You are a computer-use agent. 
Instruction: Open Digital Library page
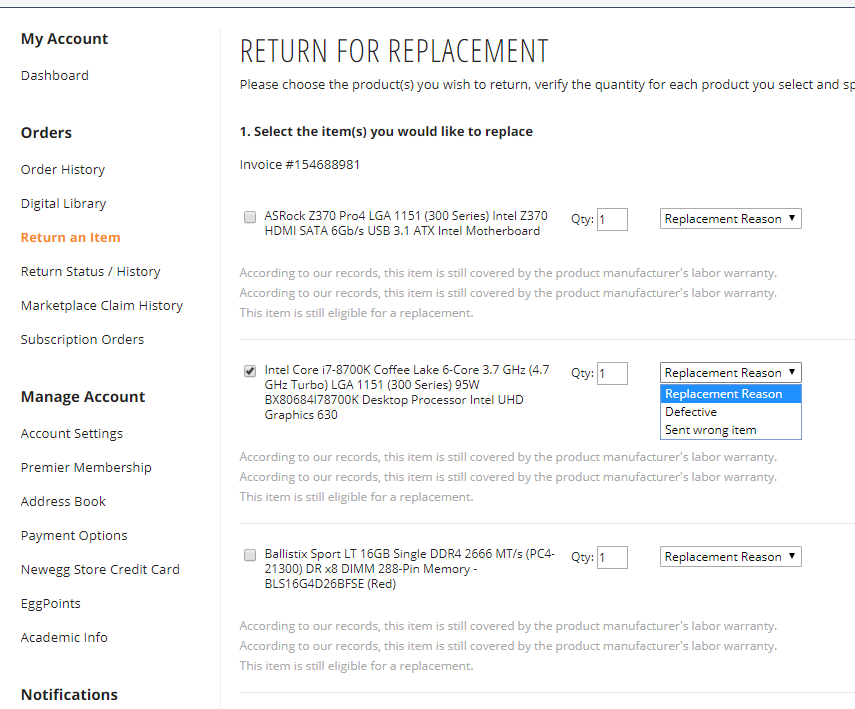pos(64,203)
